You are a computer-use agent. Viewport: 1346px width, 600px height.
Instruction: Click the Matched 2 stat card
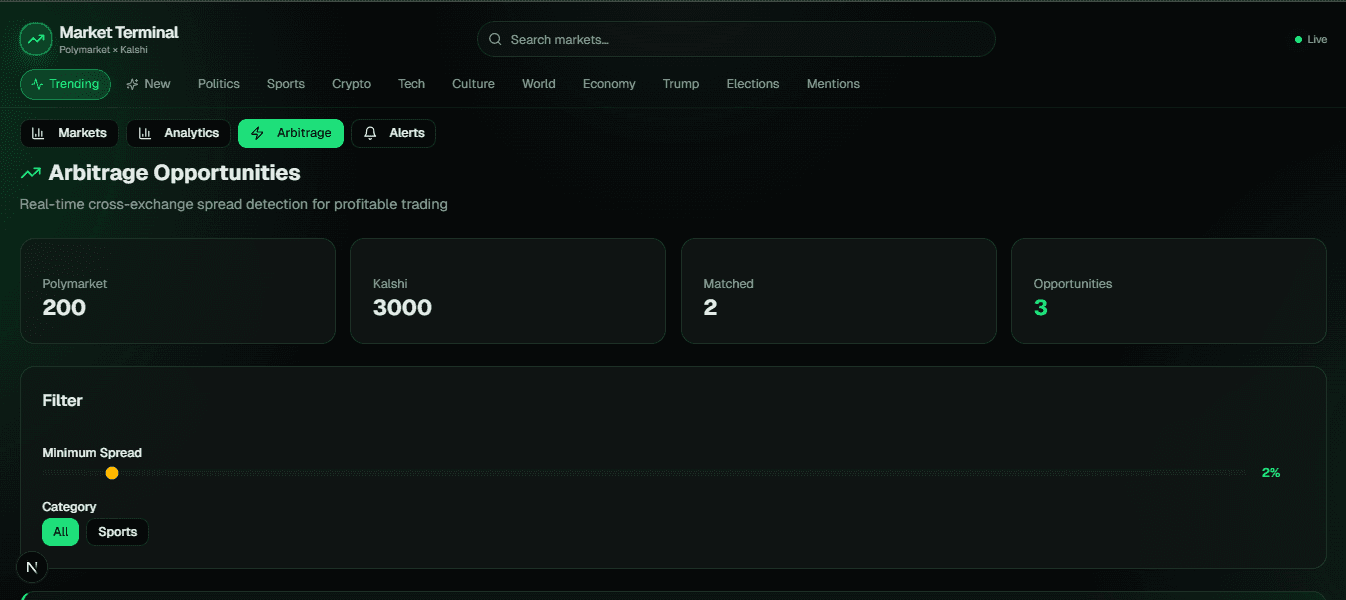(x=839, y=291)
